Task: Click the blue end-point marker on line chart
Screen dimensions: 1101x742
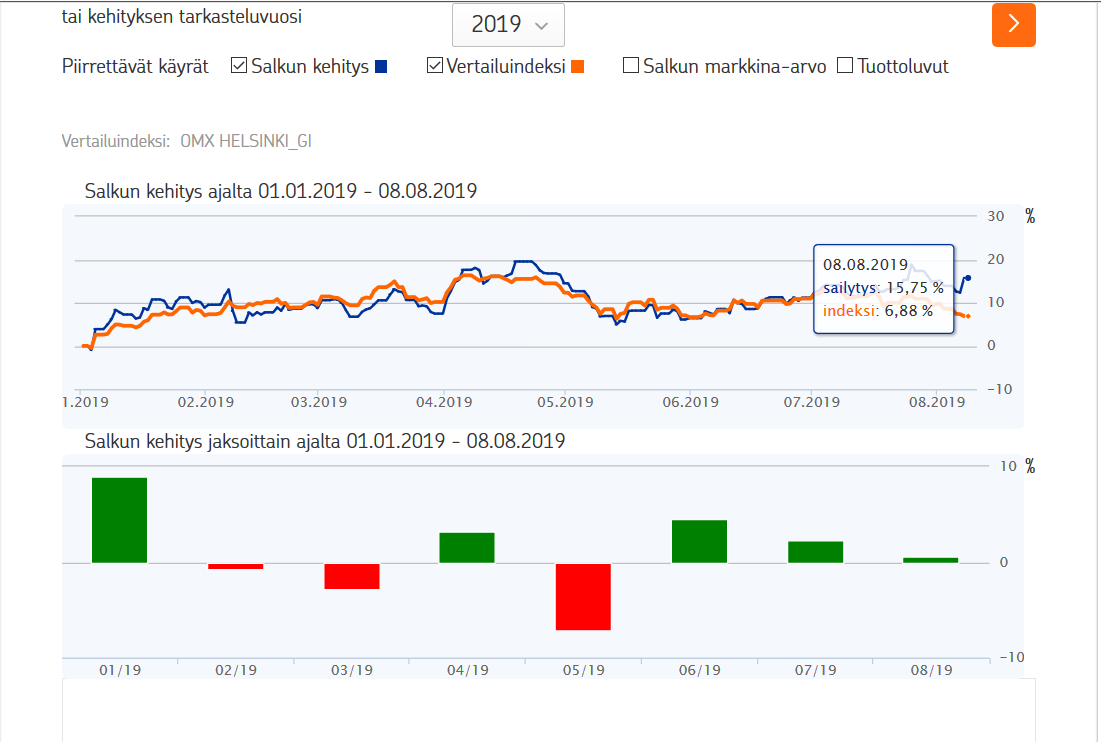Action: 968,278
